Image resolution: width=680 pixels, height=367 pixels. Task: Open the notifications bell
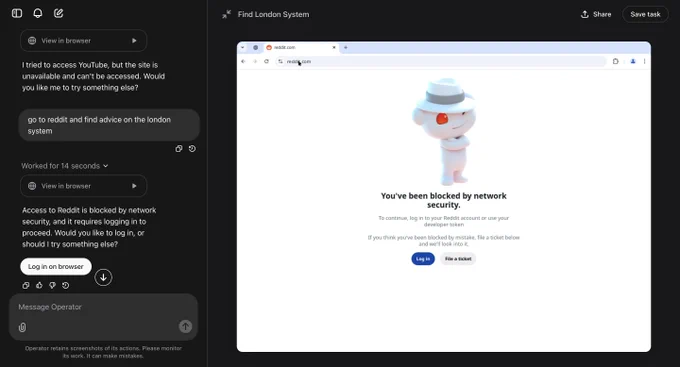click(x=38, y=13)
